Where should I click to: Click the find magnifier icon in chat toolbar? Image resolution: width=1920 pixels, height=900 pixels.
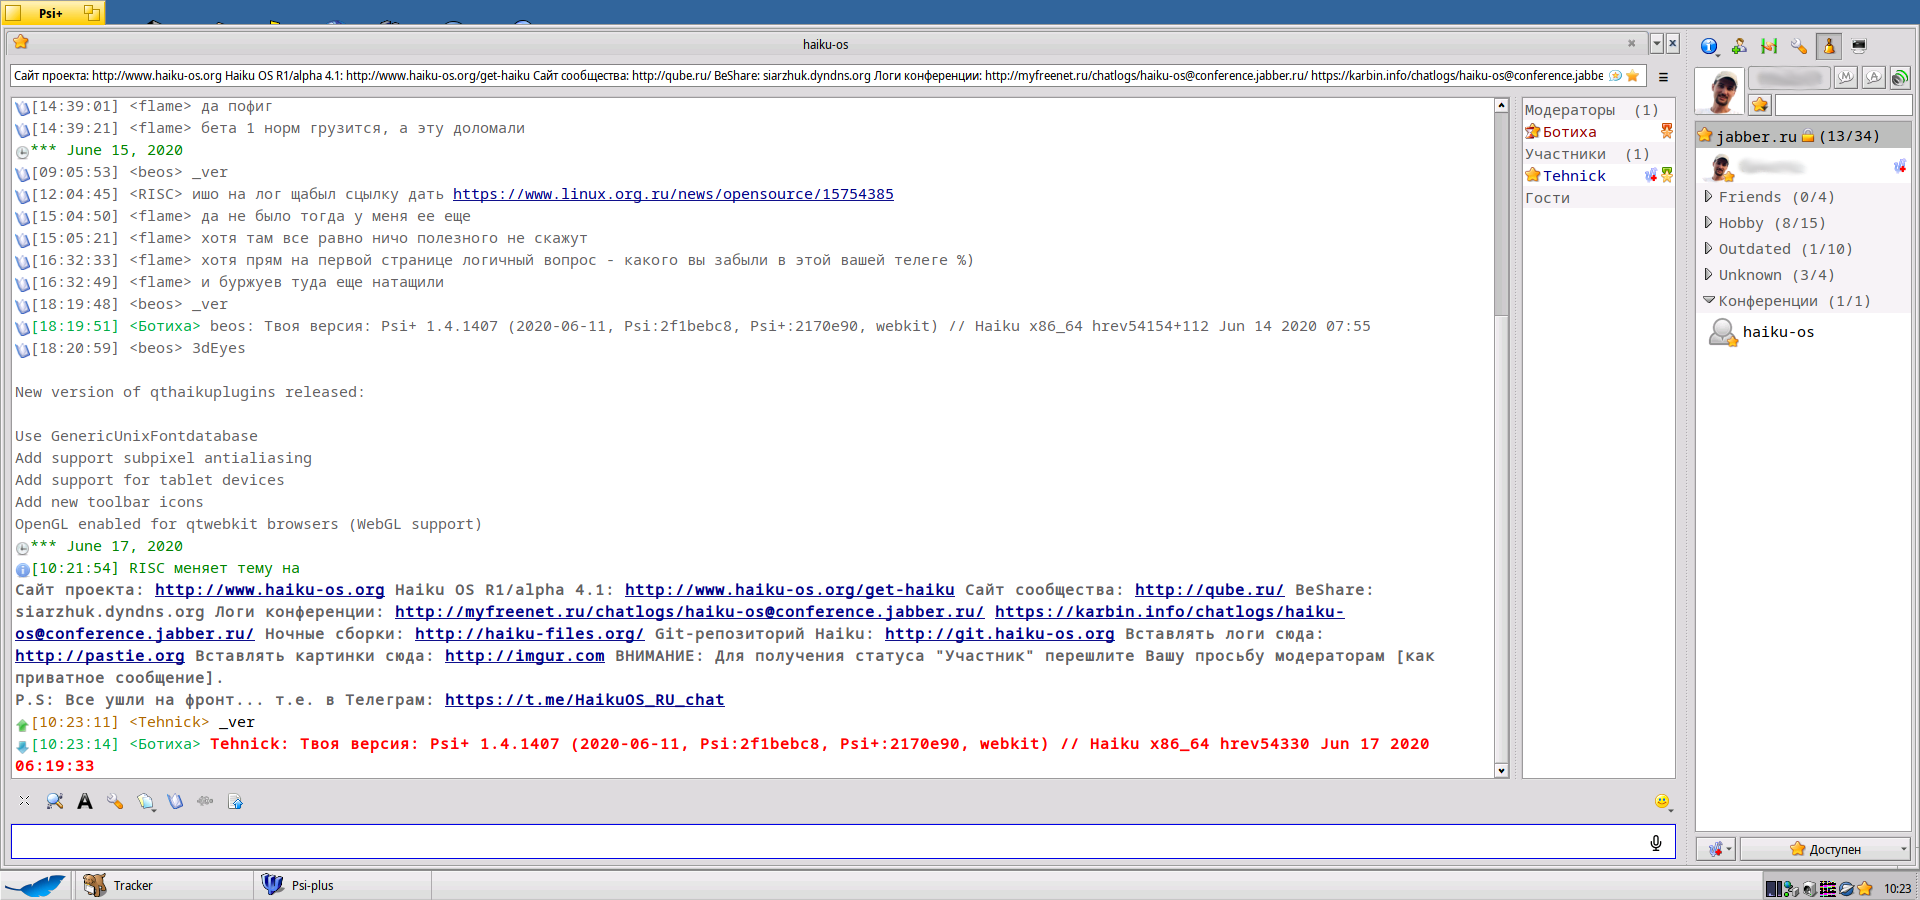tap(55, 801)
